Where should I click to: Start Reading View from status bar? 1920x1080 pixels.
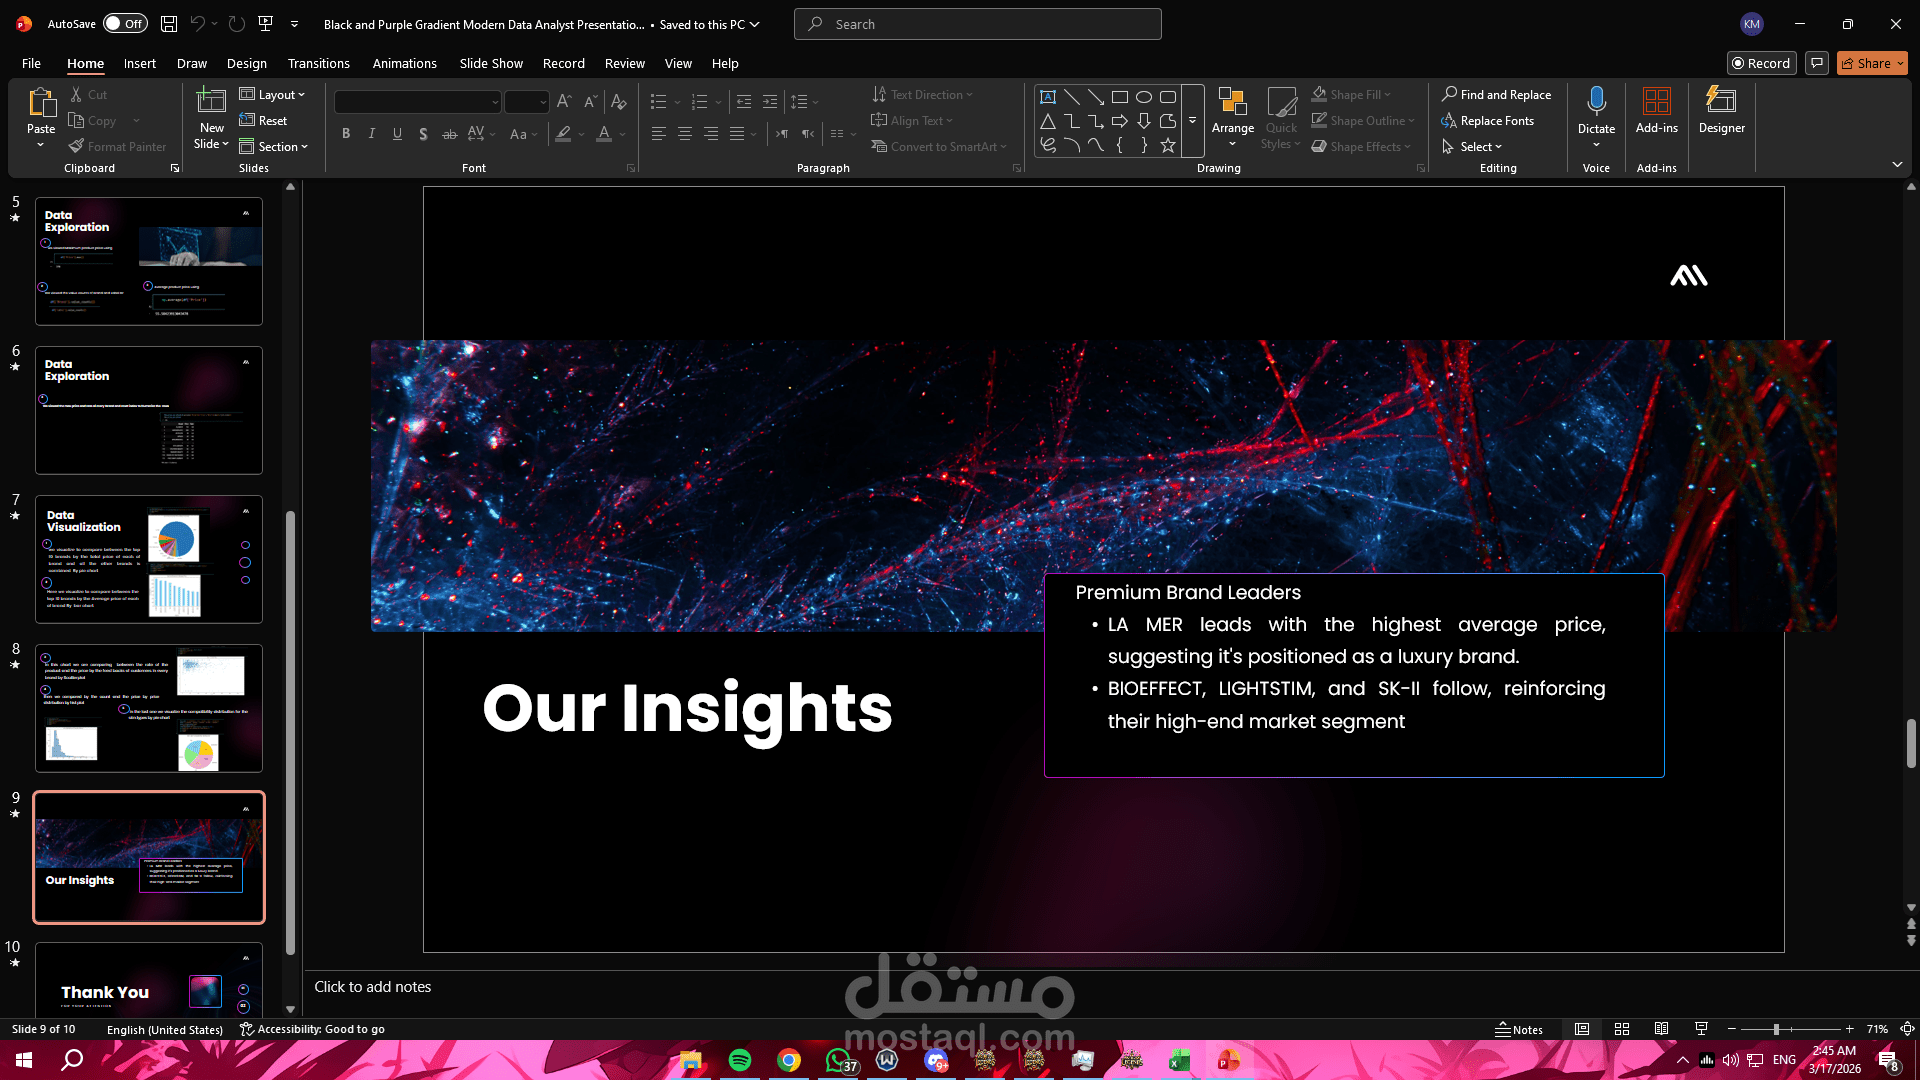[1661, 1029]
